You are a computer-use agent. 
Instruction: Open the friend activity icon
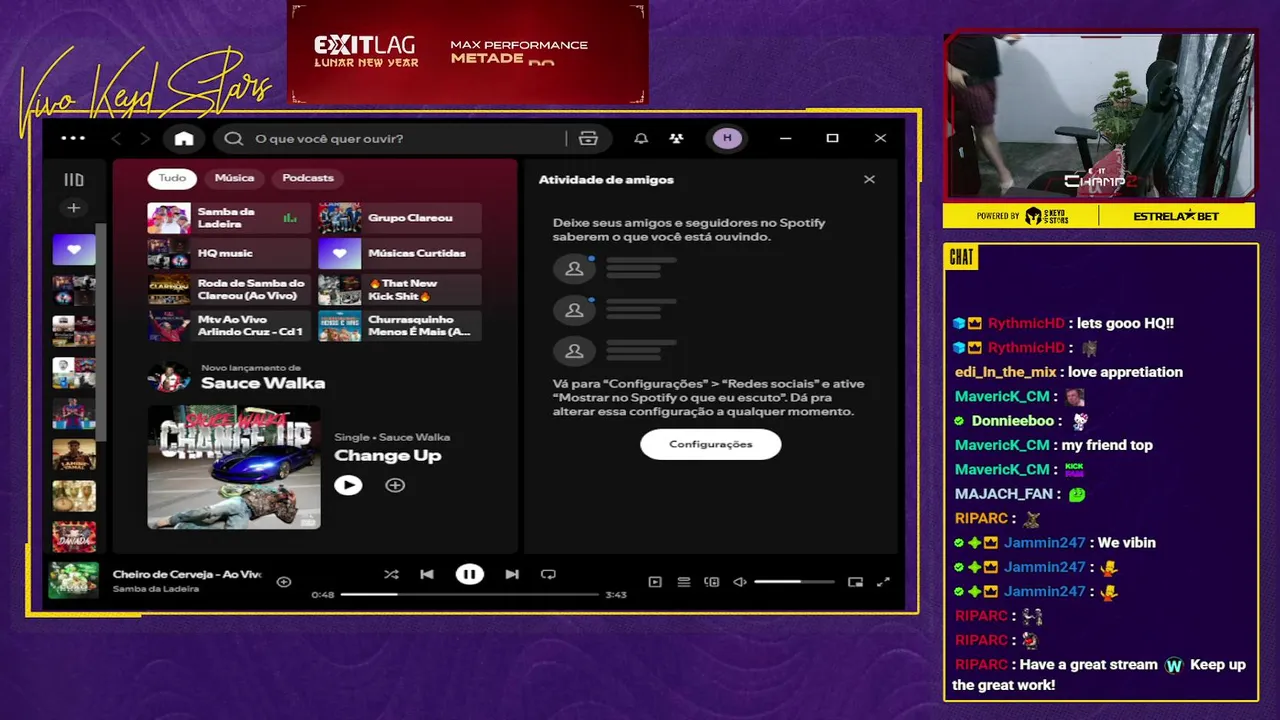[677, 138]
